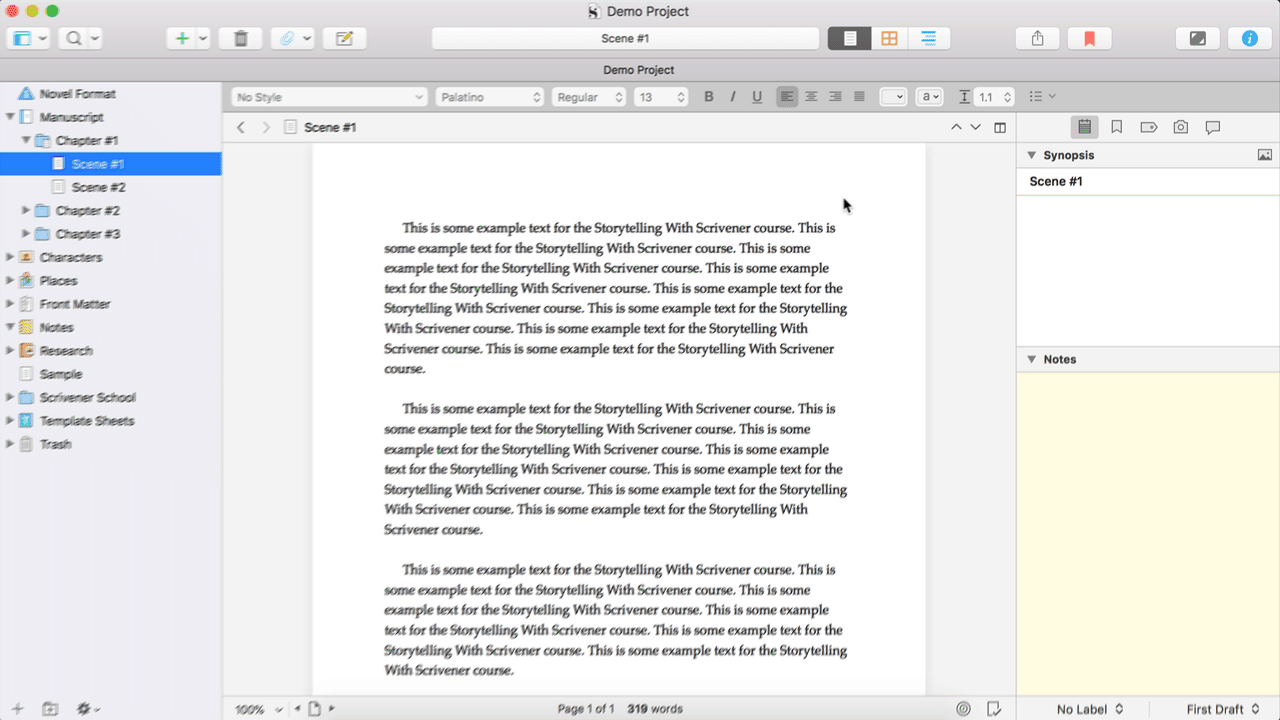Open the Snapshots camera tab in Inspector
The image size is (1280, 720).
[1181, 127]
